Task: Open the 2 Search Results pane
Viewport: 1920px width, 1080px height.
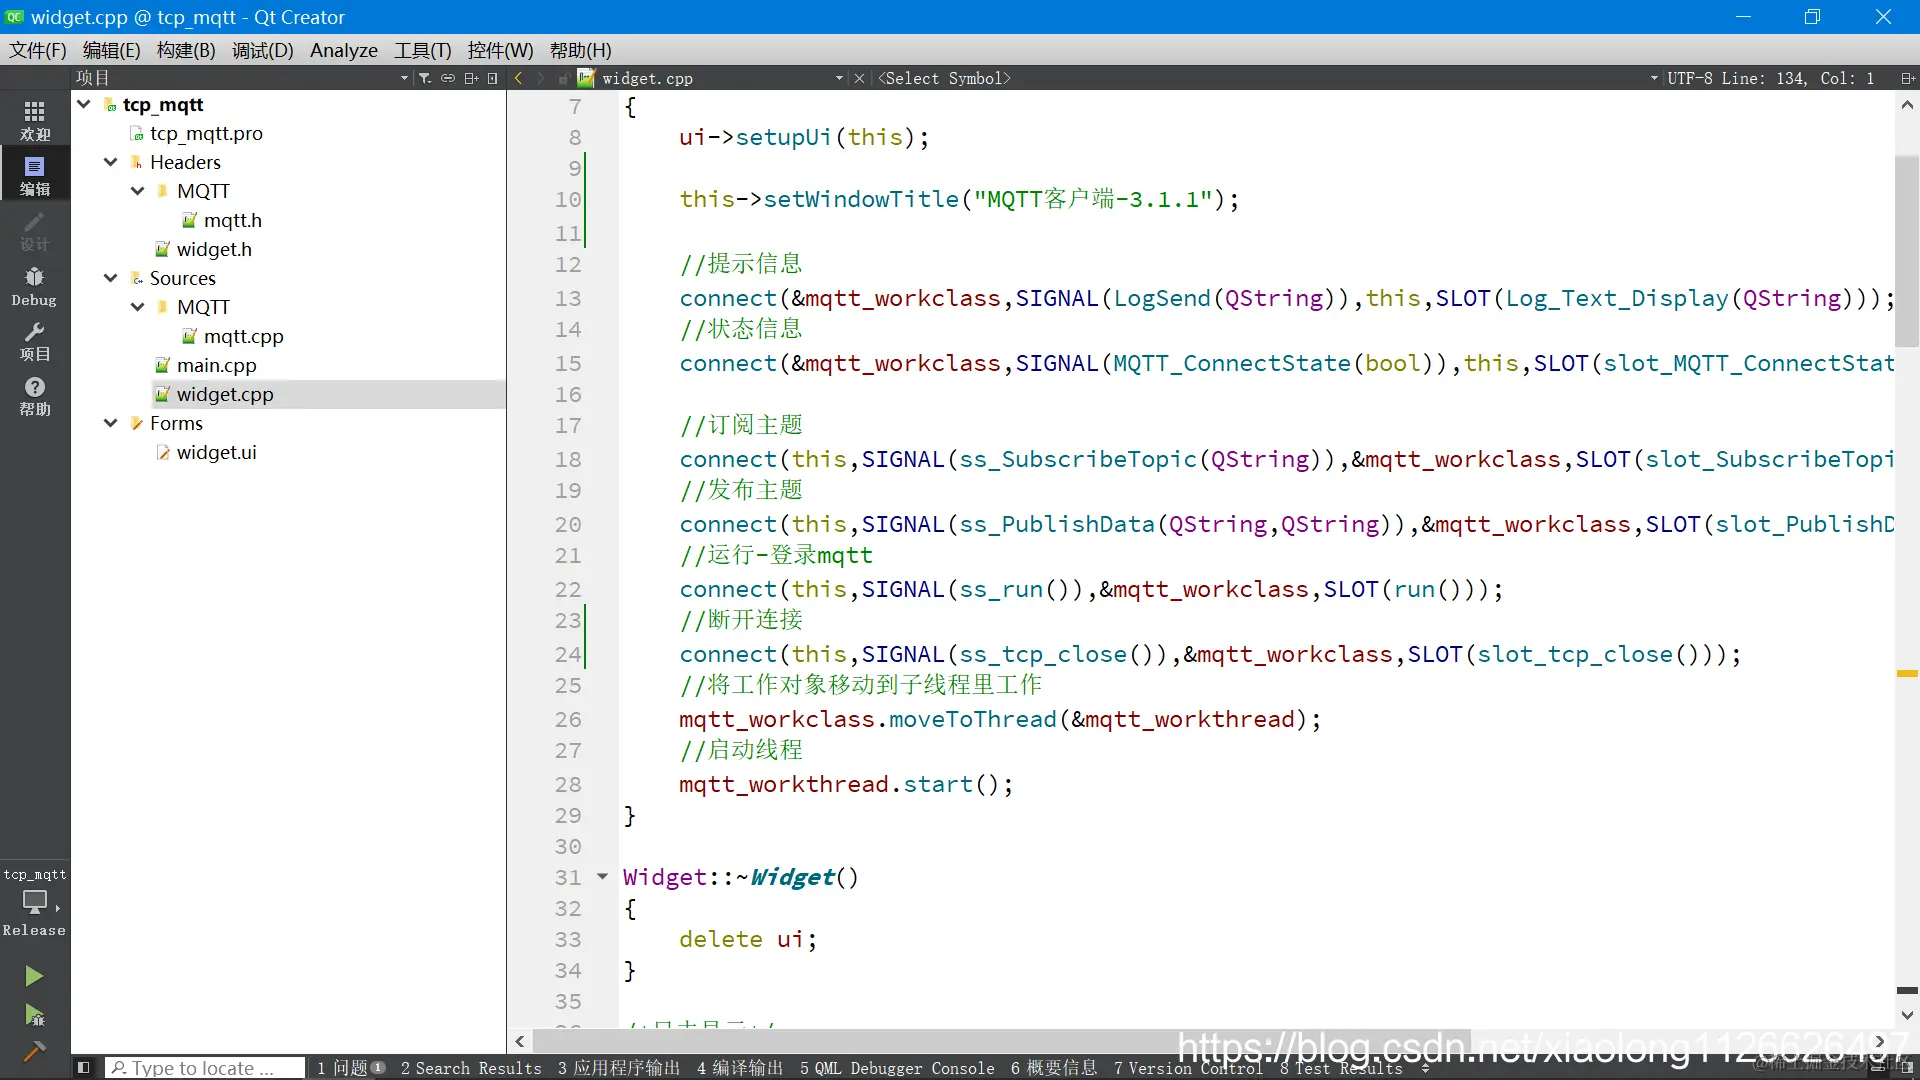Action: (x=471, y=1068)
